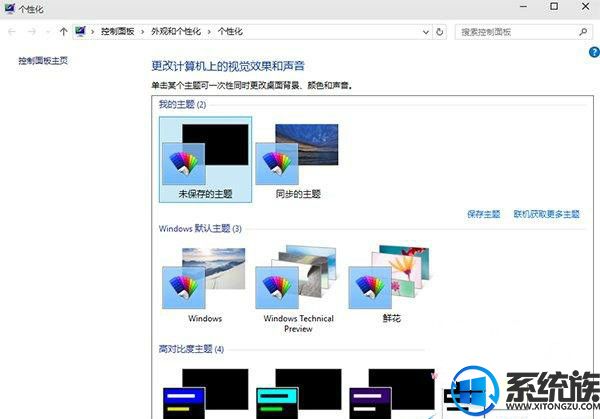Image resolution: width=600 pixels, height=419 pixels.
Task: Click the Windows 默认主题 (3) header
Action: [200, 228]
